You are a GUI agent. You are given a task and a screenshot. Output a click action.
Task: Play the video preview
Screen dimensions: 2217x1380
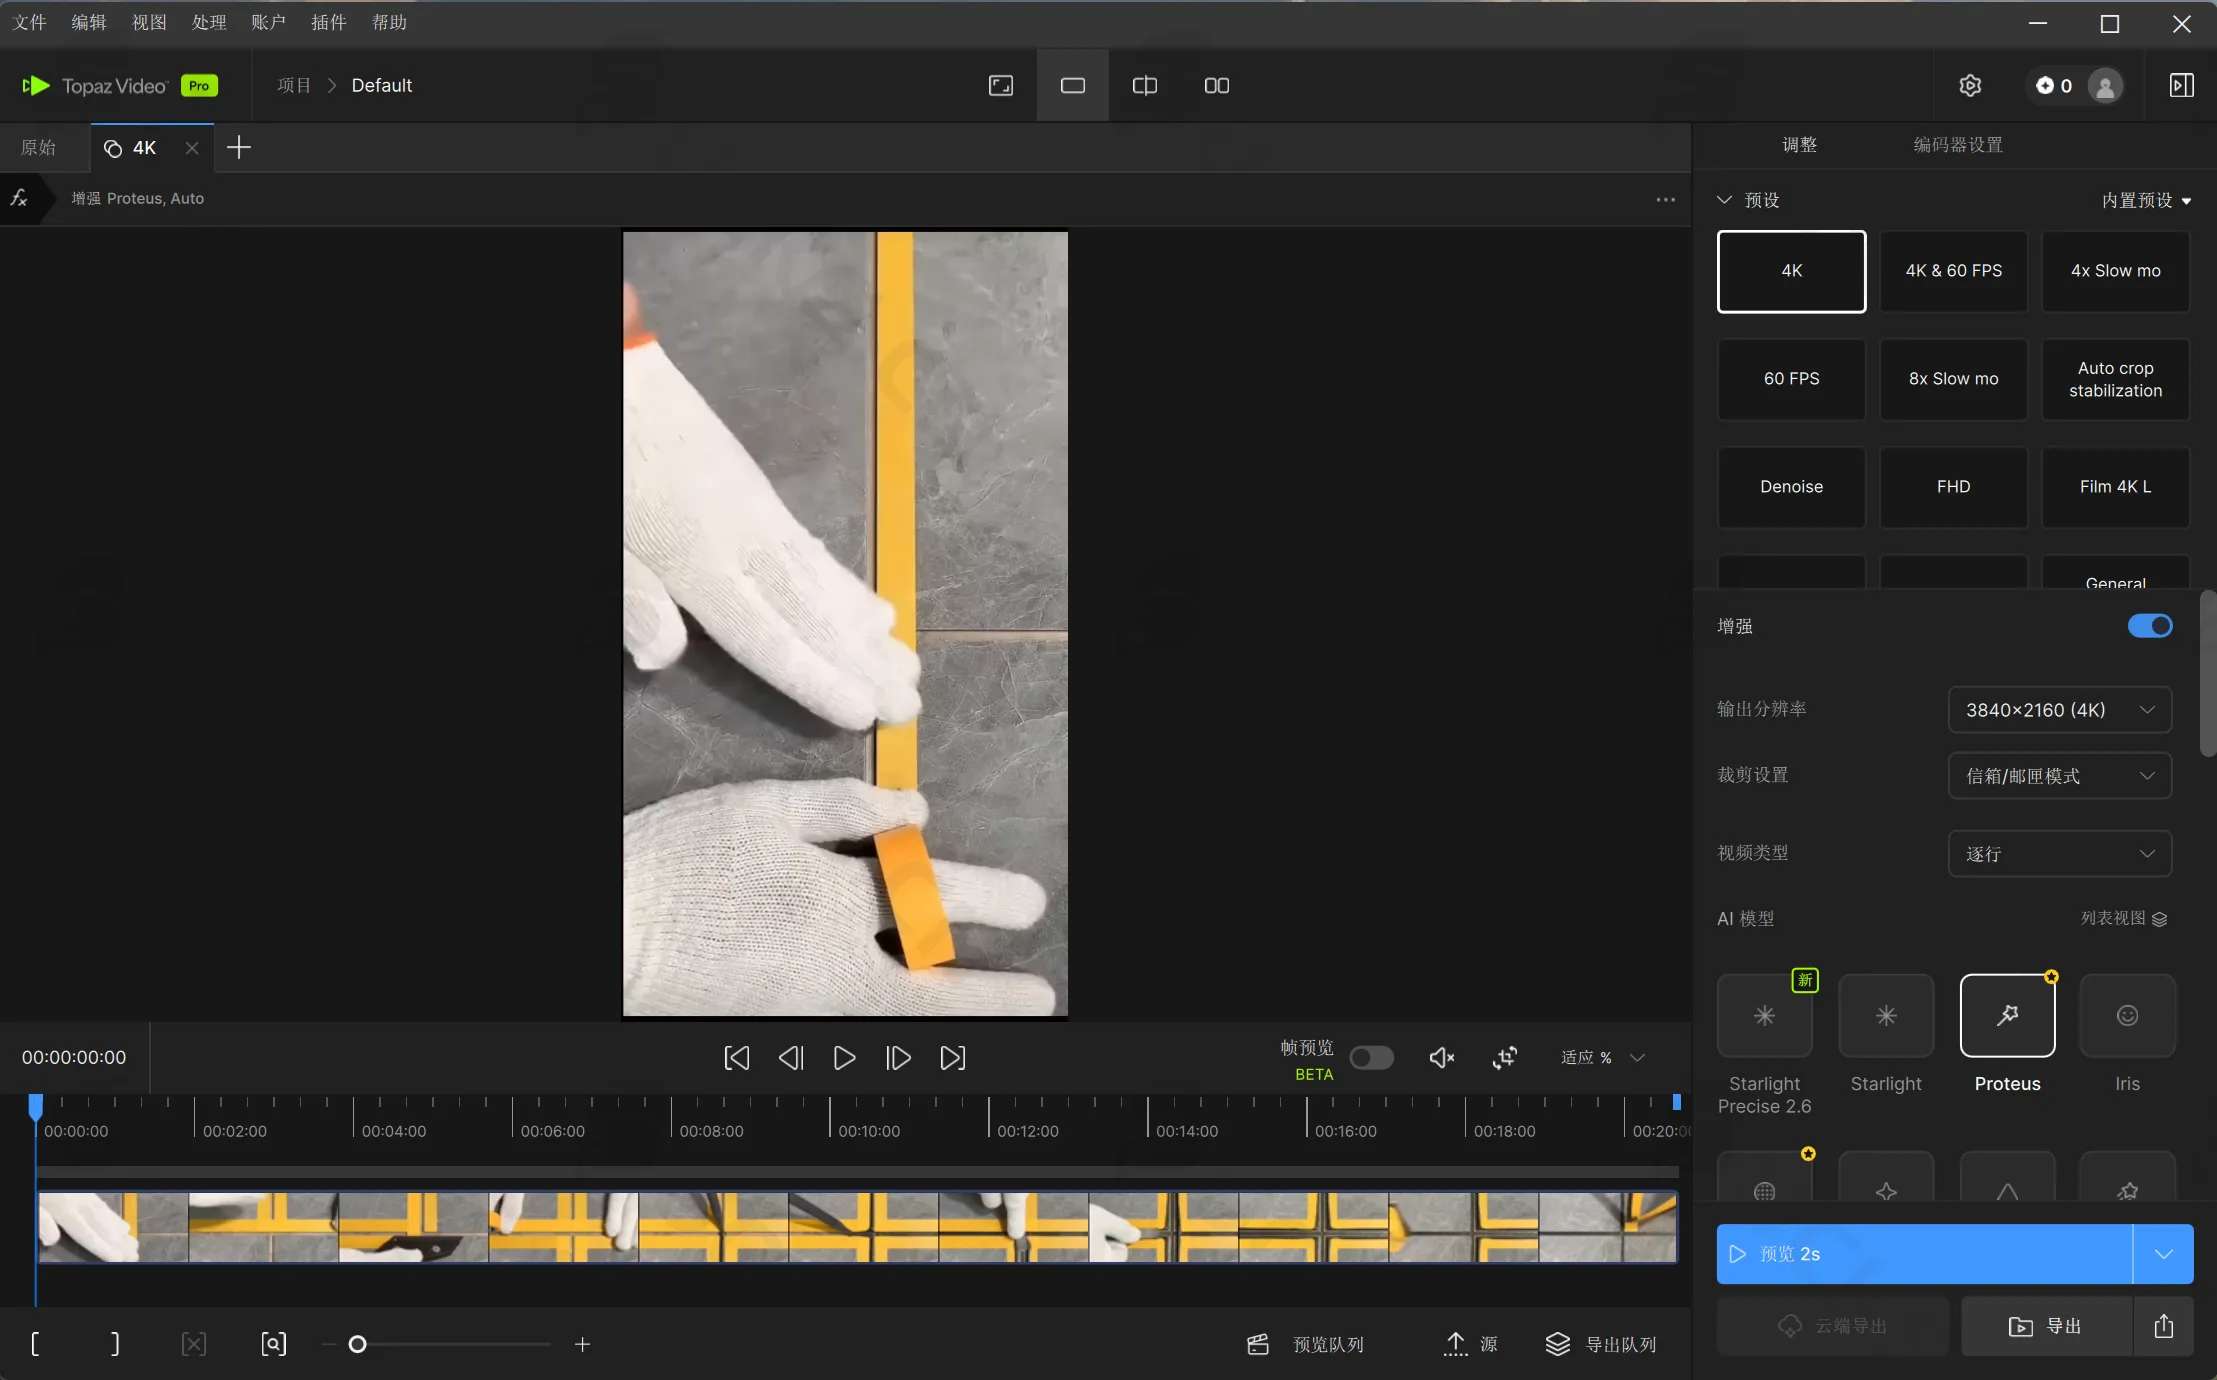(x=844, y=1058)
